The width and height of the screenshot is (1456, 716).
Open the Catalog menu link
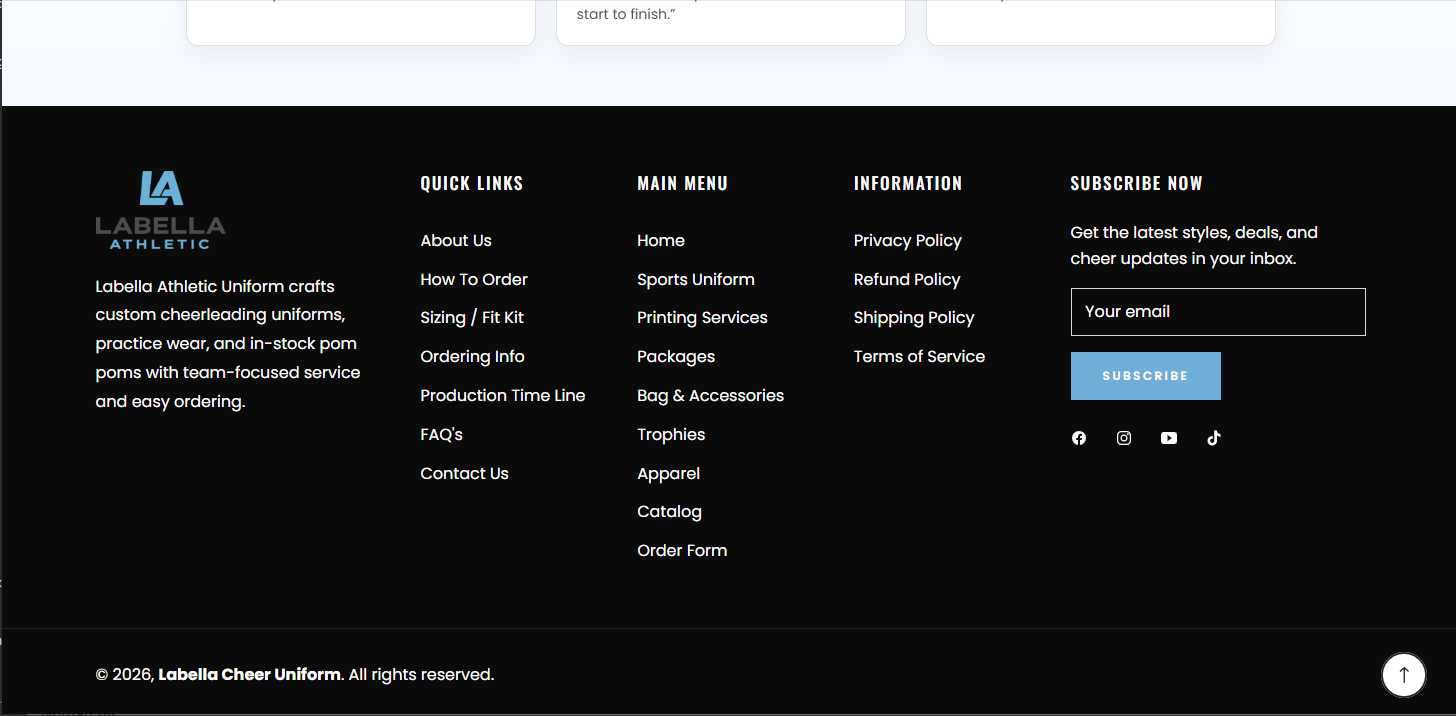(x=670, y=512)
